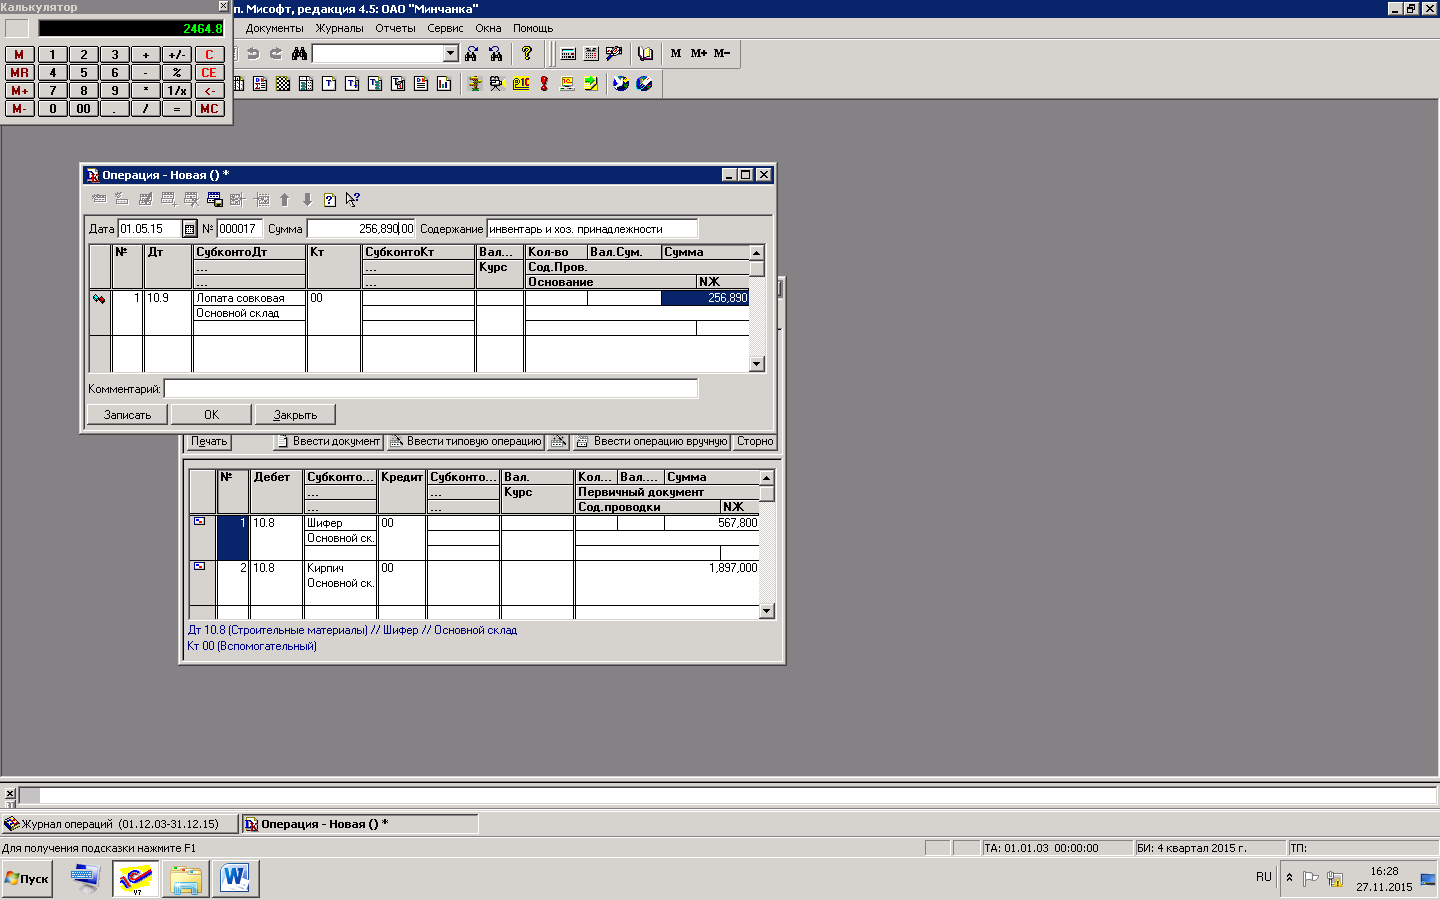Click the save rows icon in operation toolbar
The width and height of the screenshot is (1440, 900).
pos(214,199)
